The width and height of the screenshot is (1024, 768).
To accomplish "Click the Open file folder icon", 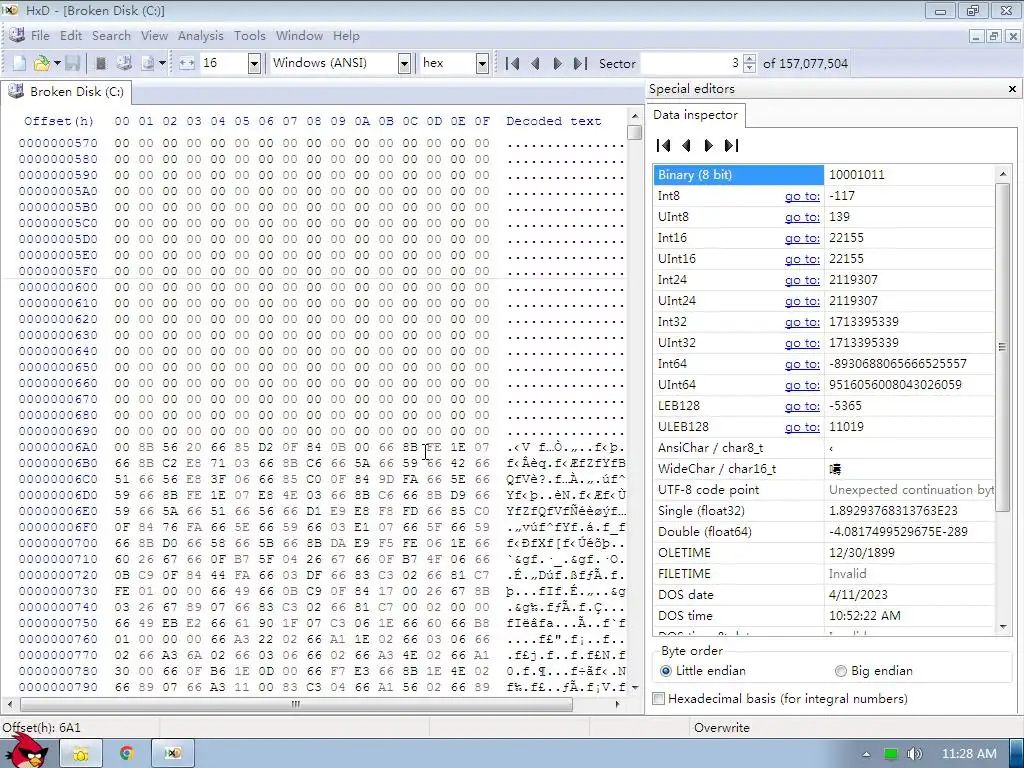I will point(41,63).
